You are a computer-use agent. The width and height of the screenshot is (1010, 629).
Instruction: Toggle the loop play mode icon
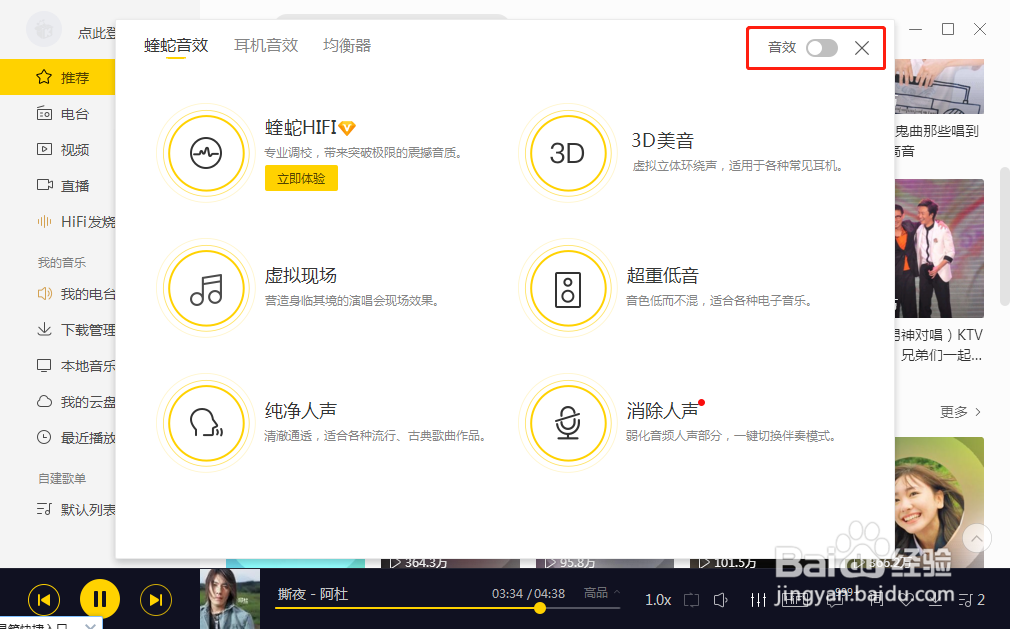pyautogui.click(x=691, y=600)
